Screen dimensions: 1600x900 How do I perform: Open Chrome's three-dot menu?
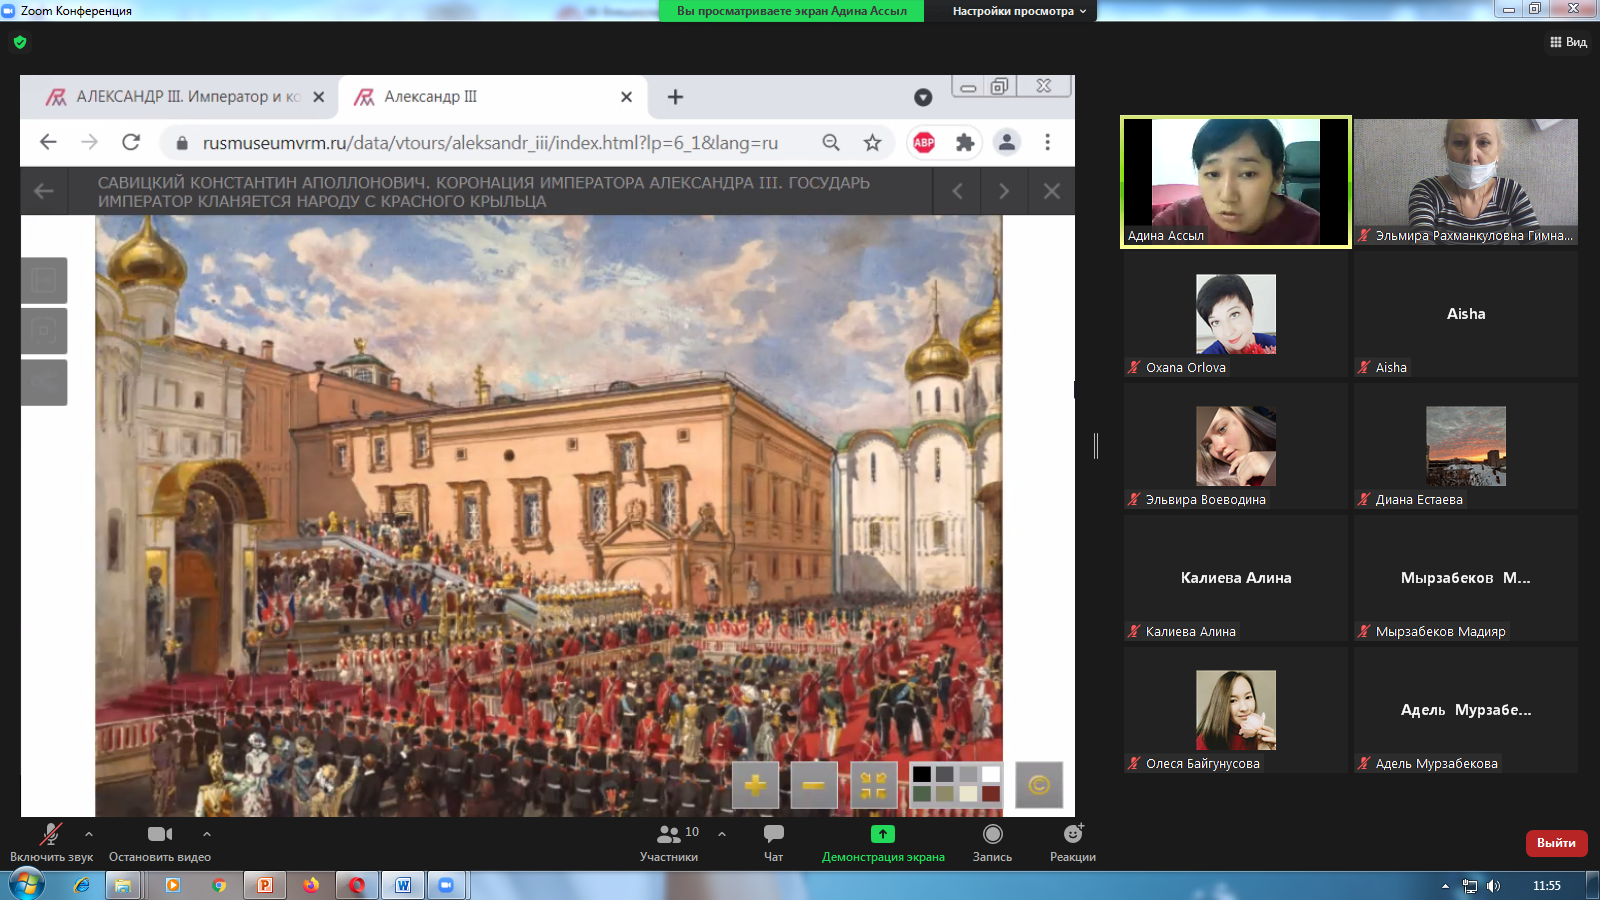click(x=1048, y=142)
